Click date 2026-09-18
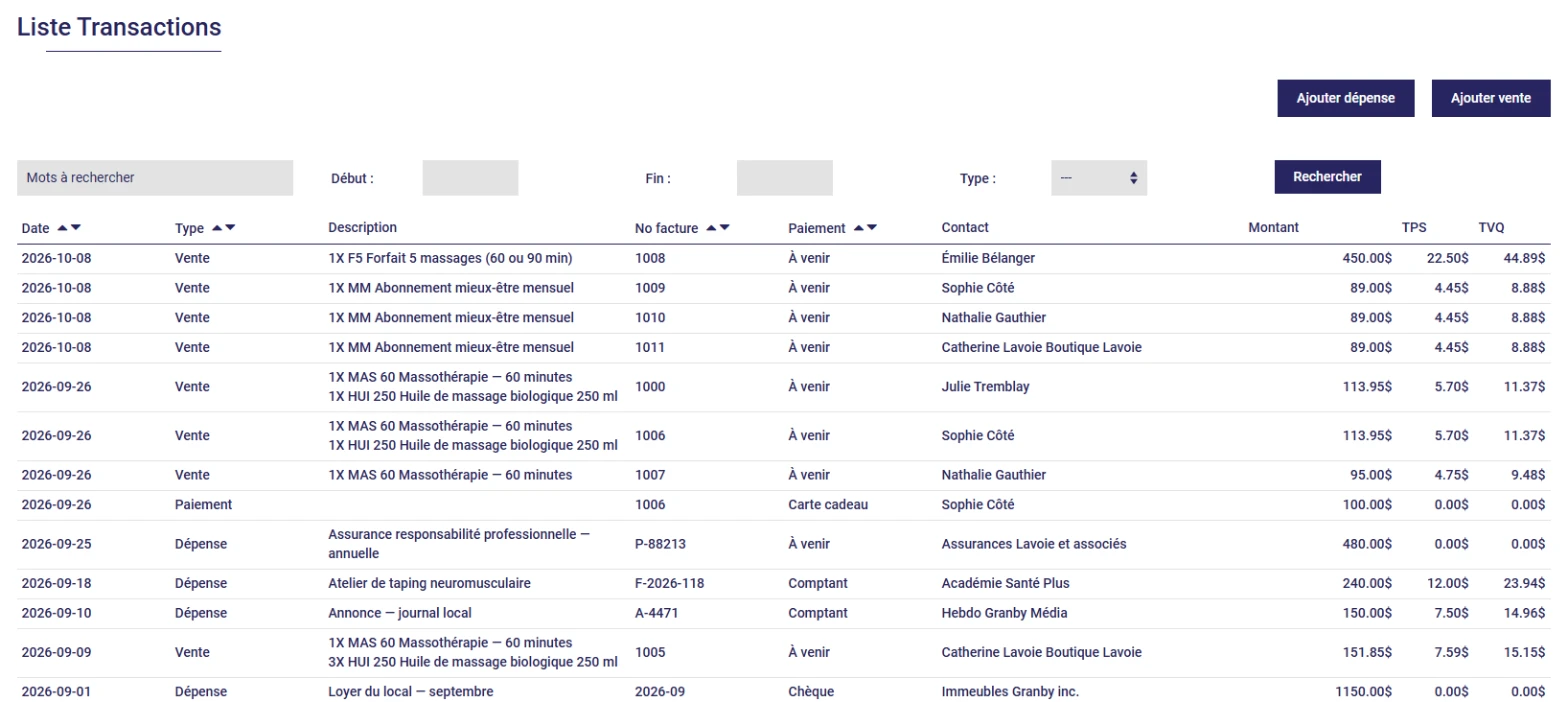The width and height of the screenshot is (1568, 702). coord(56,583)
